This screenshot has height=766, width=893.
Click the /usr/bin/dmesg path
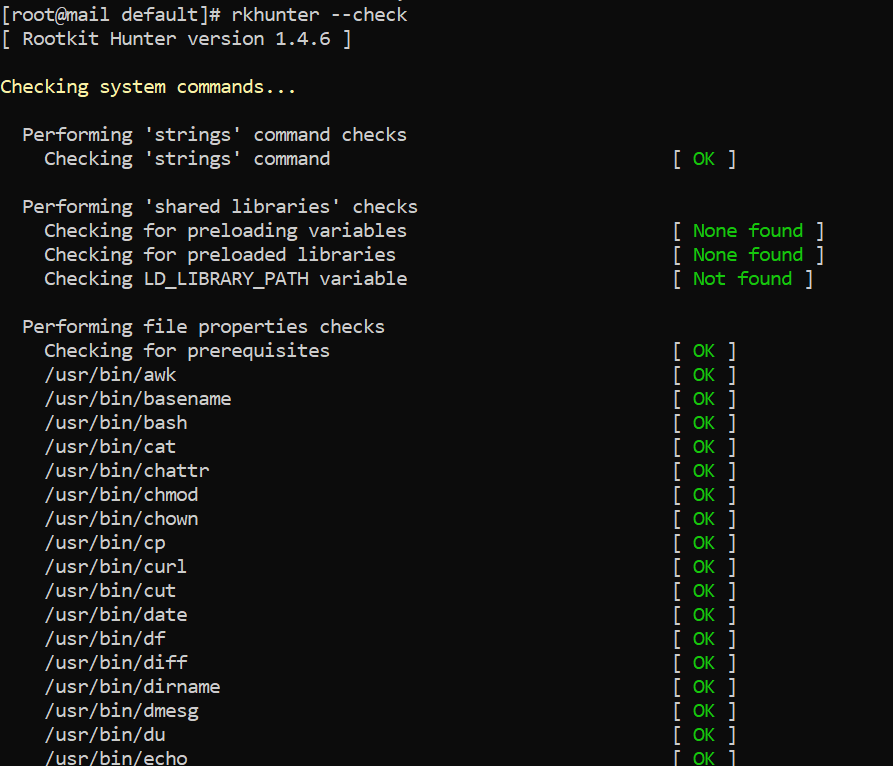(x=121, y=711)
